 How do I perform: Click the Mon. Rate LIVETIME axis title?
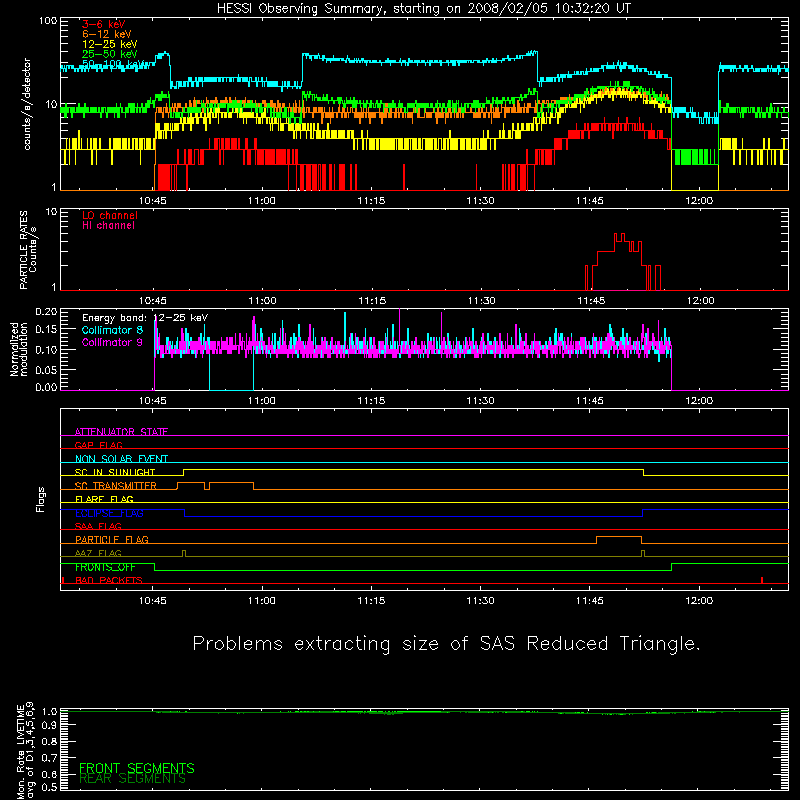(x=25, y=750)
